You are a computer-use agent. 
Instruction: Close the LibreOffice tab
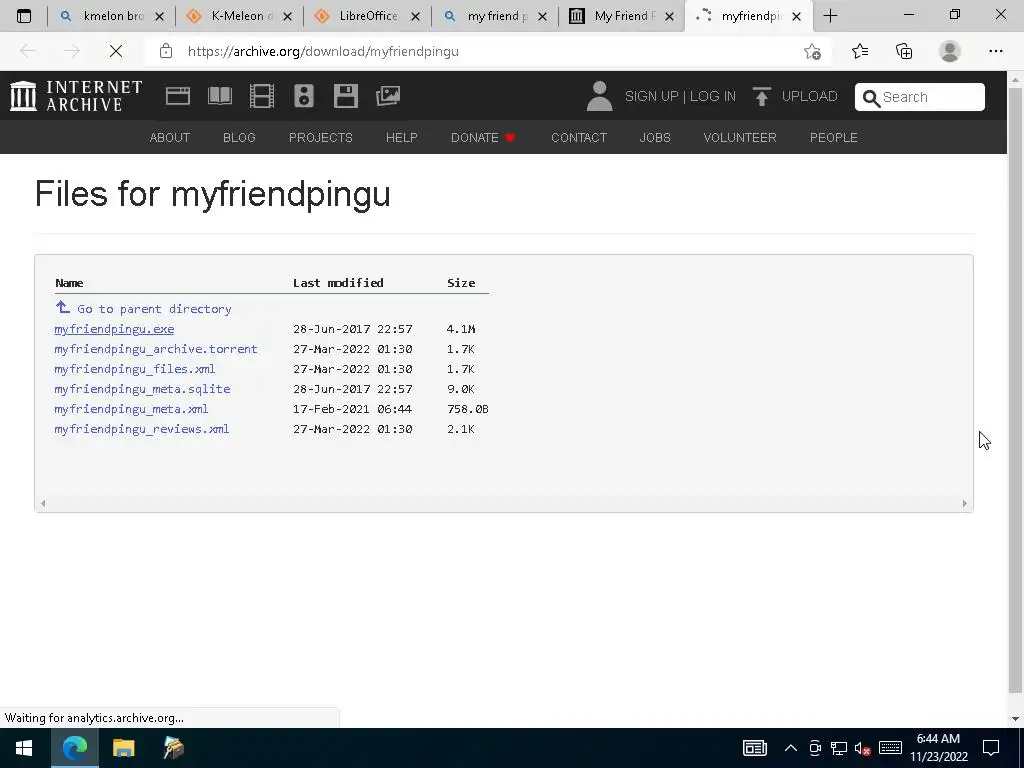(x=415, y=16)
